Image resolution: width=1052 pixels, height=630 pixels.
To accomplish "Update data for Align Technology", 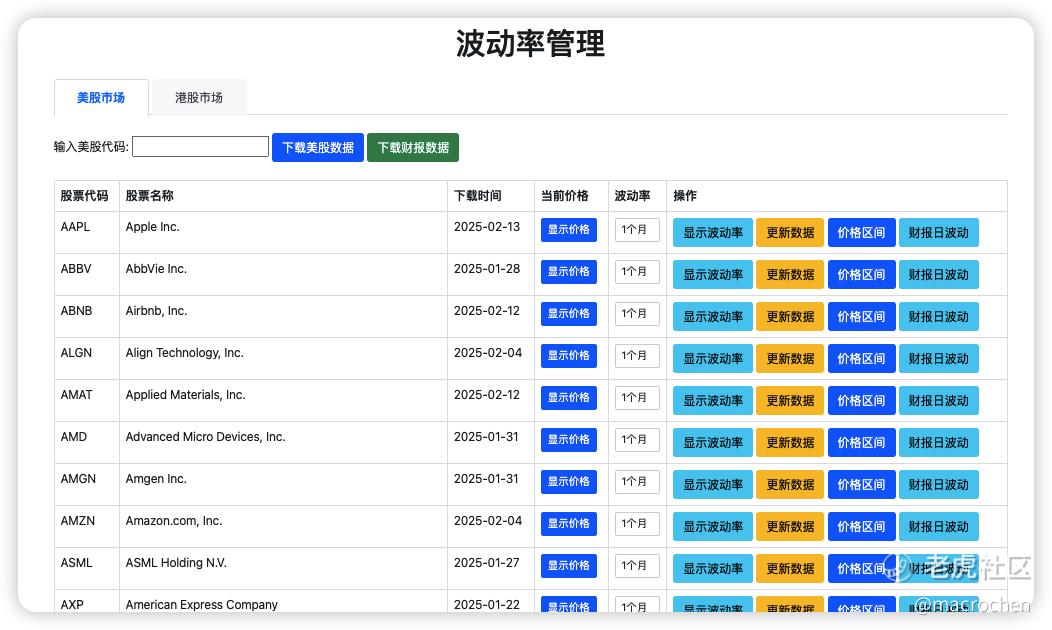I will click(x=790, y=358).
